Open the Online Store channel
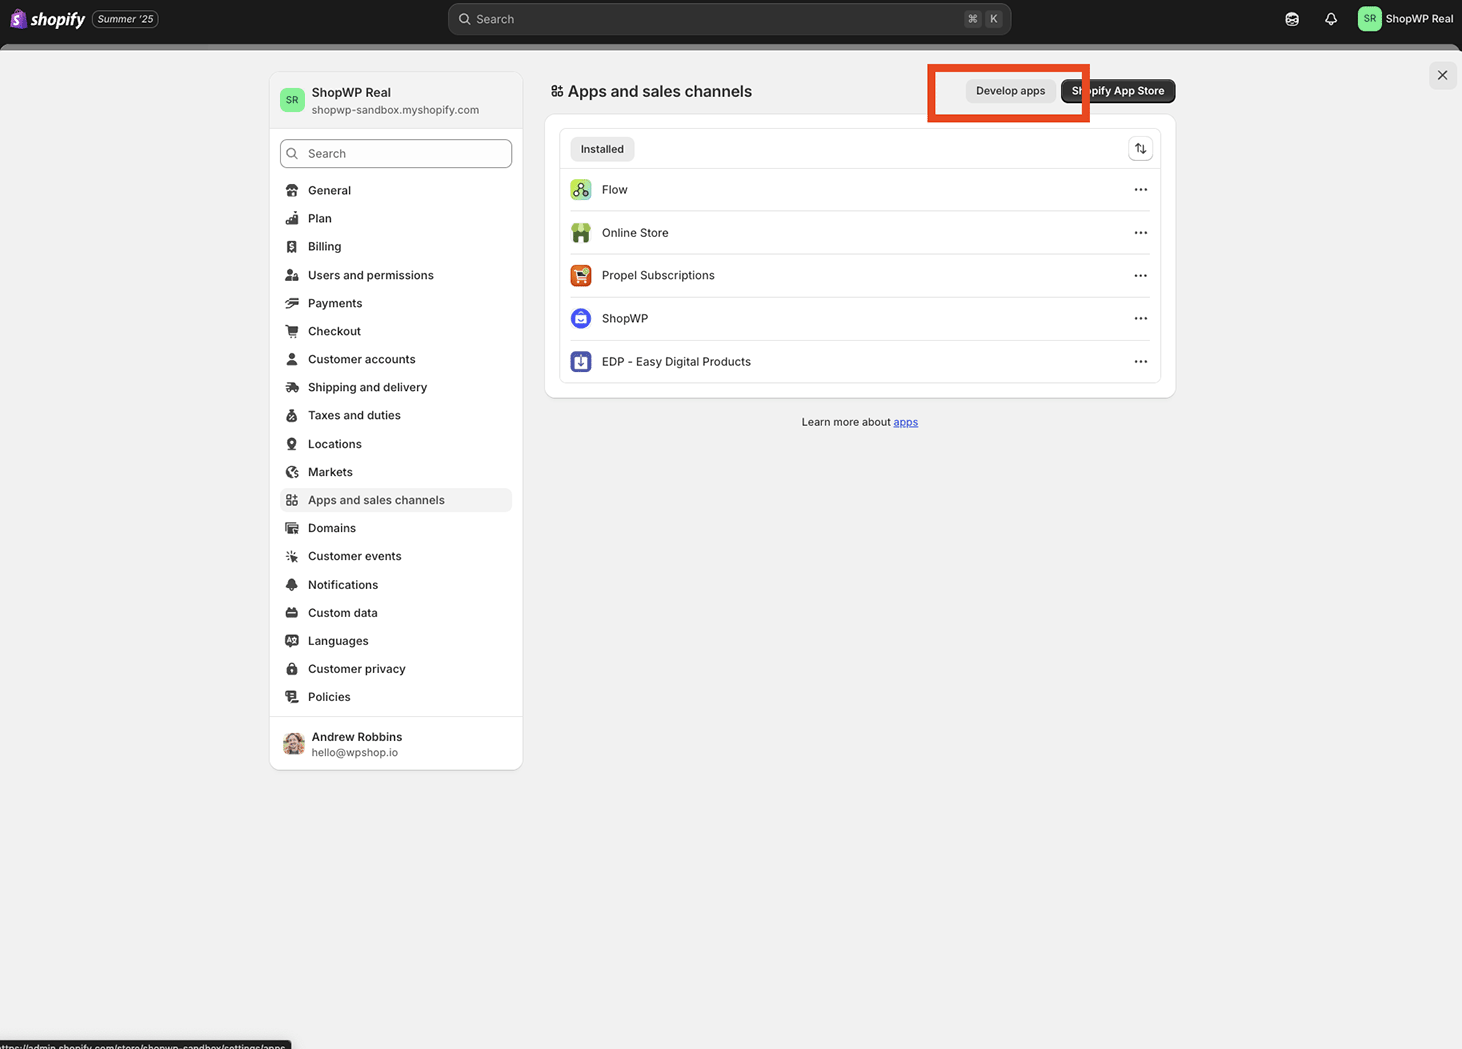1462x1049 pixels. click(x=860, y=233)
